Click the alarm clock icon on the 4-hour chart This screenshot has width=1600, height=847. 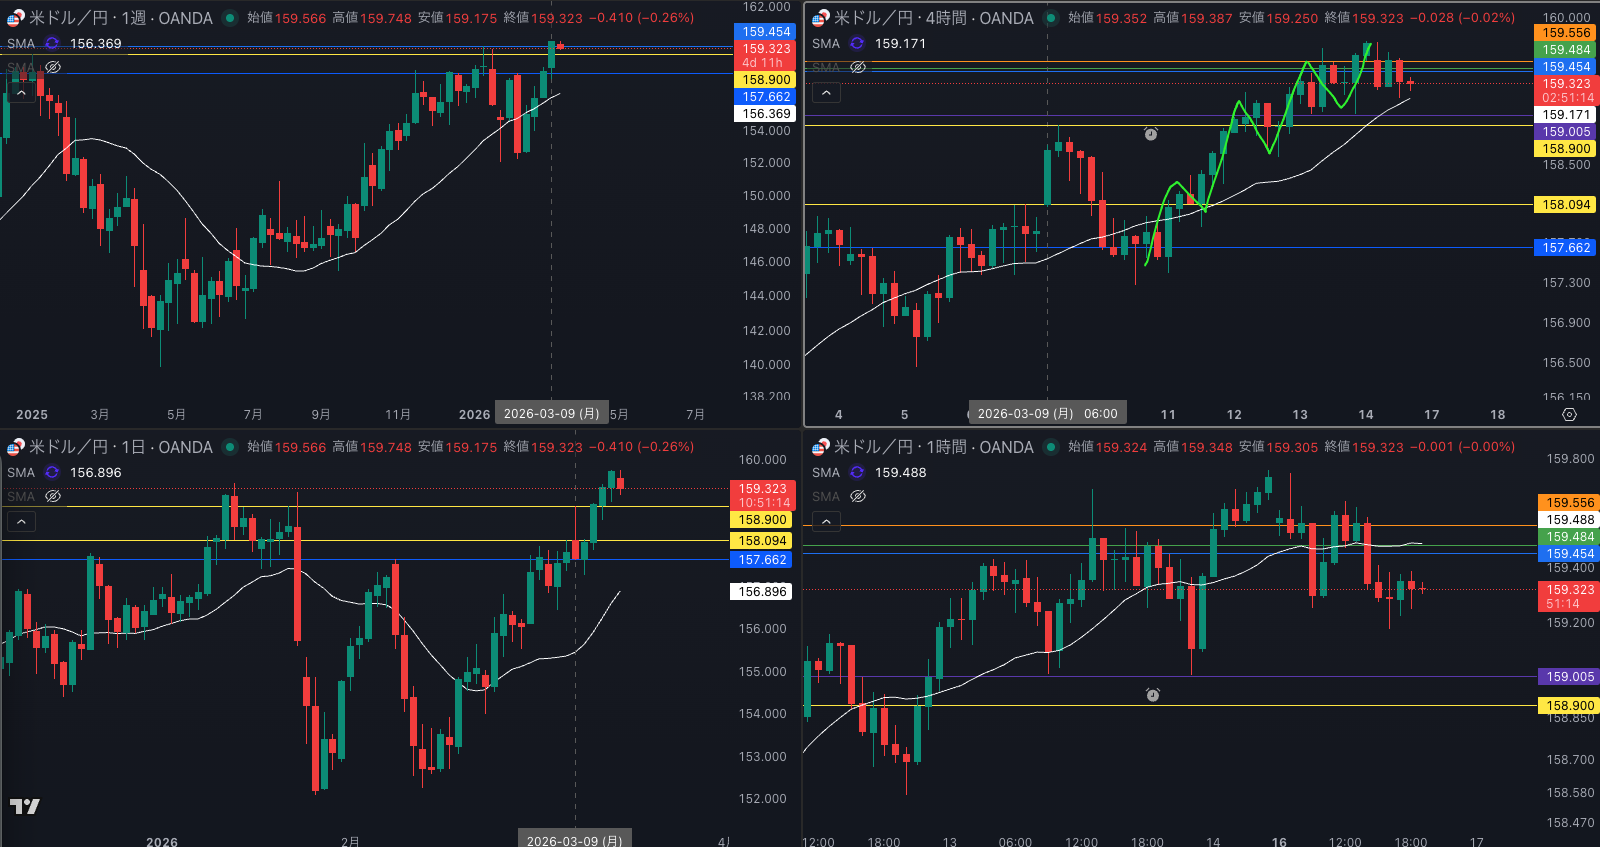click(1151, 133)
